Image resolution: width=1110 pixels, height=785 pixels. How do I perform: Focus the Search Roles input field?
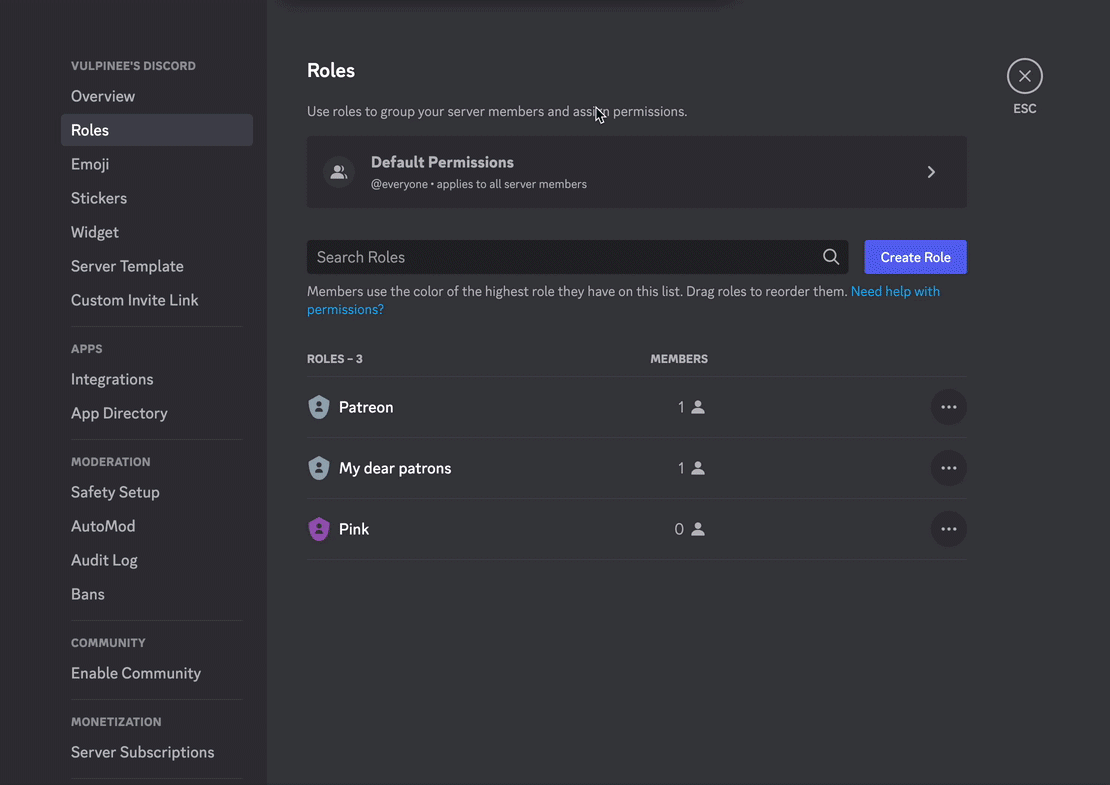coord(560,257)
